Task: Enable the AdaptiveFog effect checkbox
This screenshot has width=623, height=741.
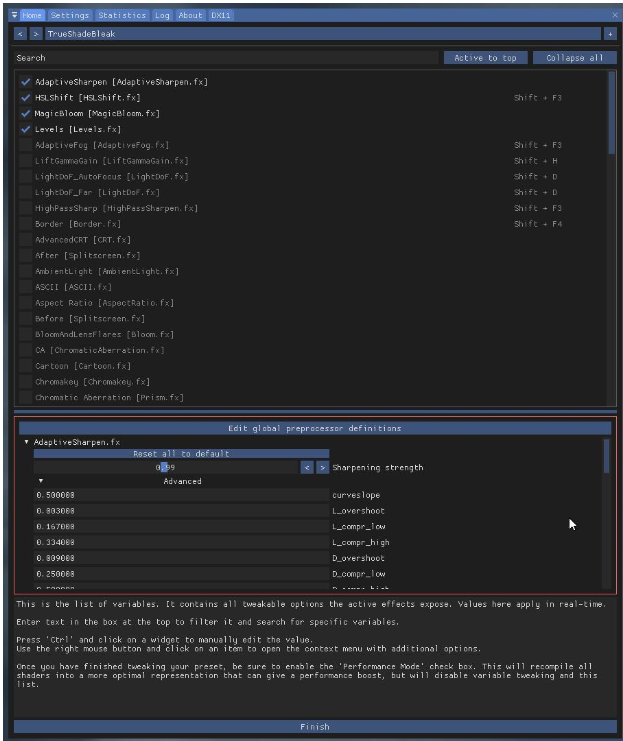Action: click(x=25, y=146)
